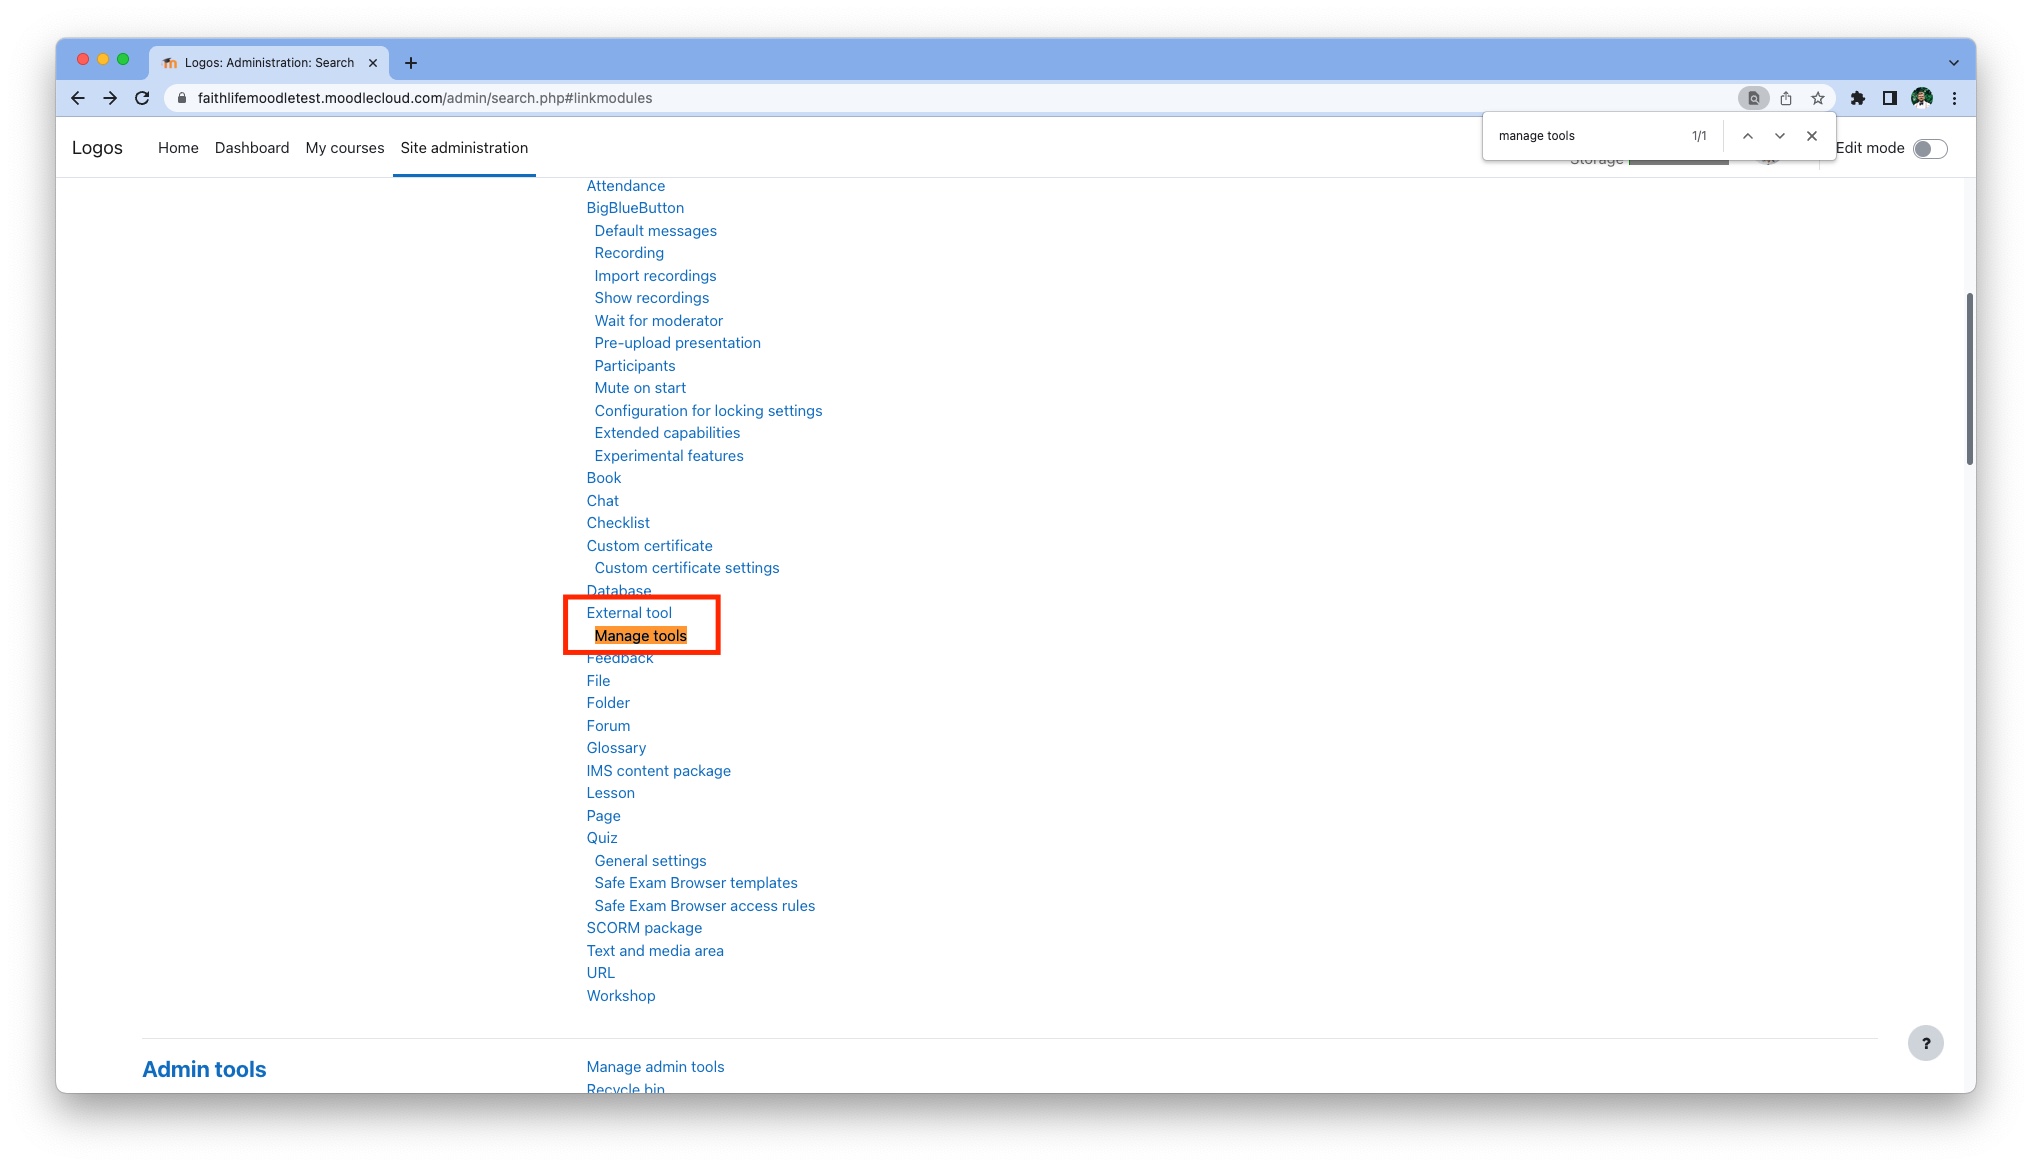Switch to the Site administration tab
2032x1167 pixels.
tap(464, 147)
